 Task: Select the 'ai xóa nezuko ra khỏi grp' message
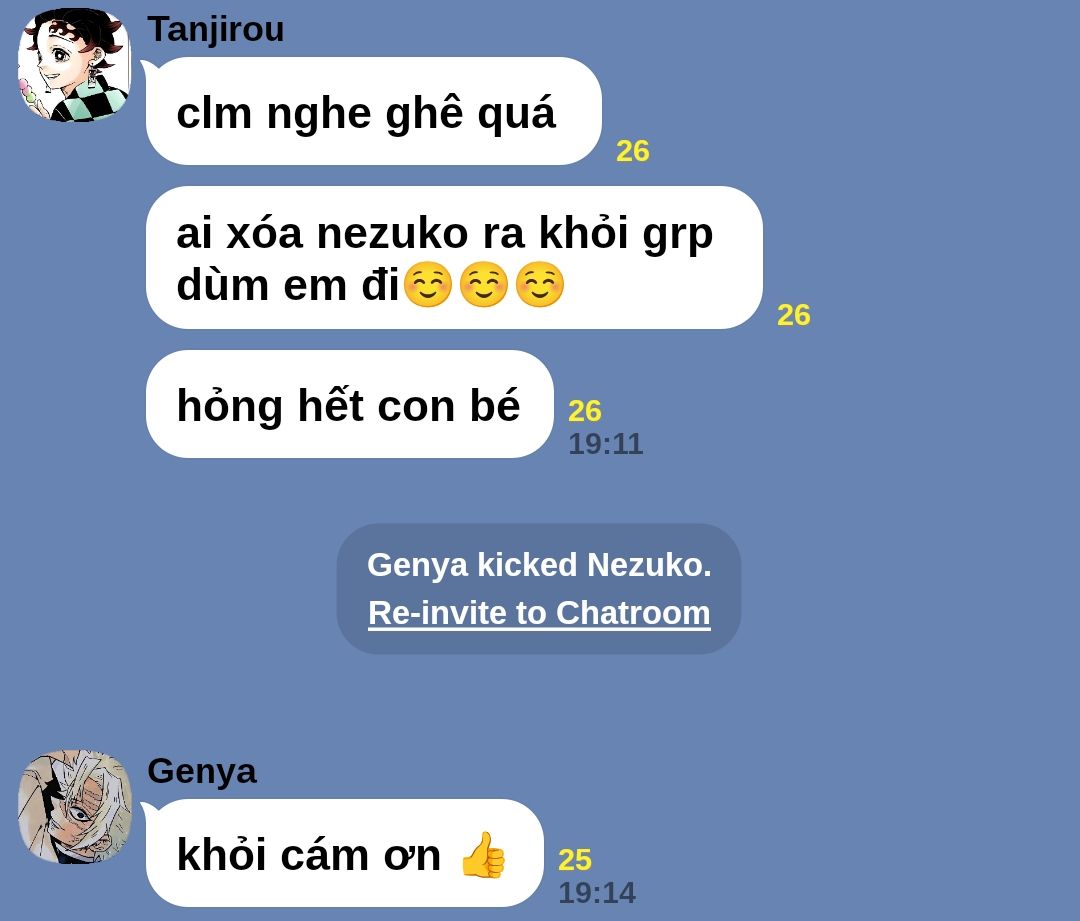[x=454, y=258]
